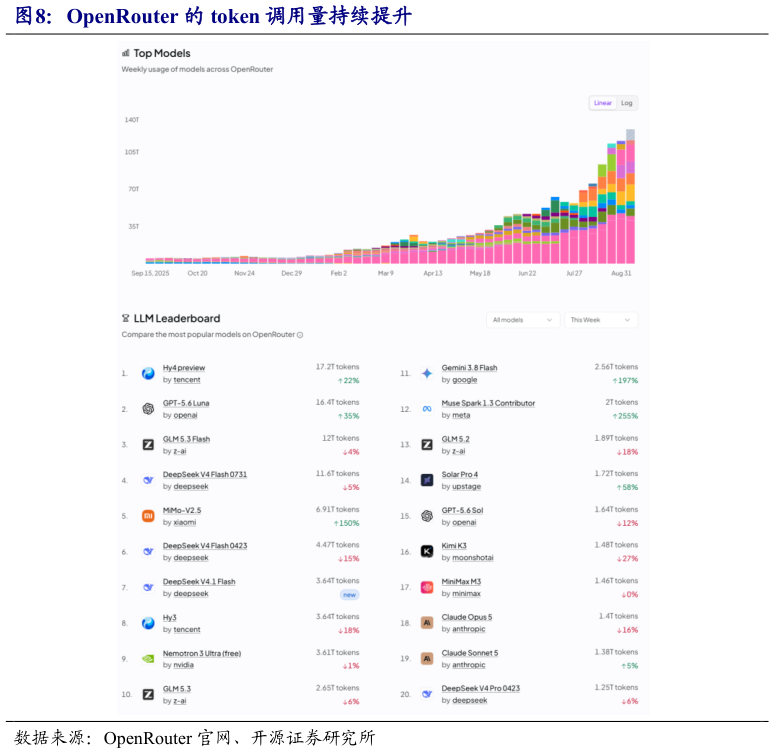Viewport: 774px width, 753px height.
Task: Click the MiMo-V2.5 Xiaomi logo
Action: coord(148,516)
